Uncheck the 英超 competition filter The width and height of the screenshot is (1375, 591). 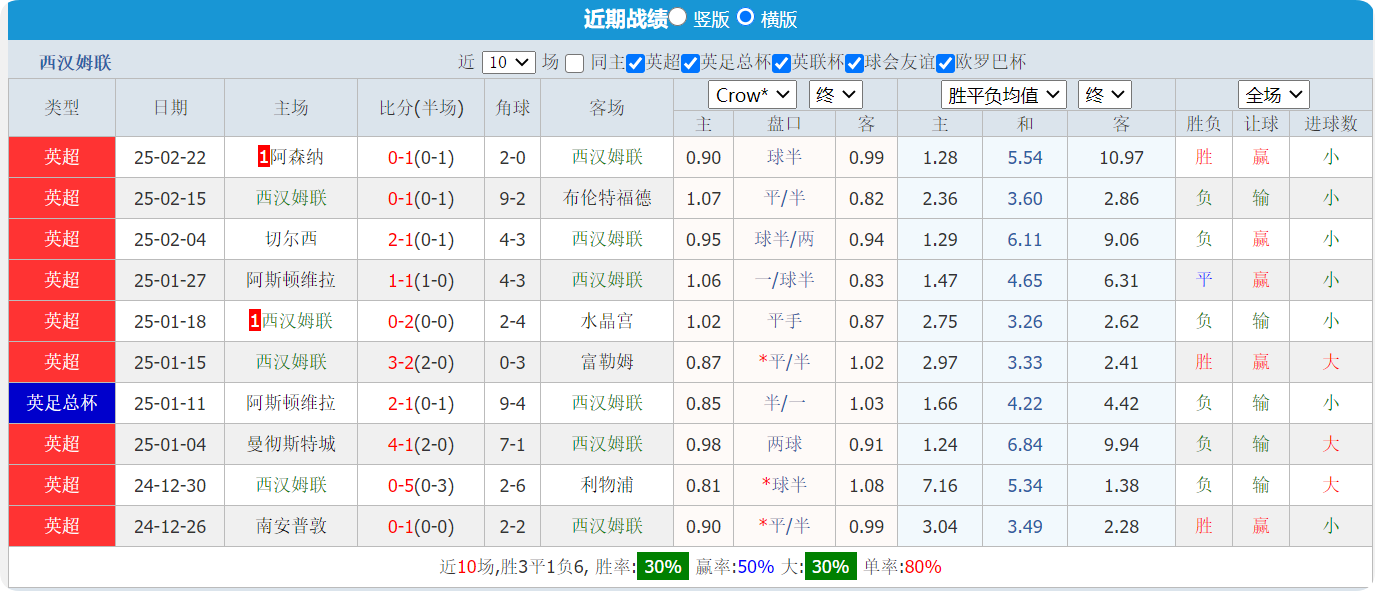(x=635, y=61)
